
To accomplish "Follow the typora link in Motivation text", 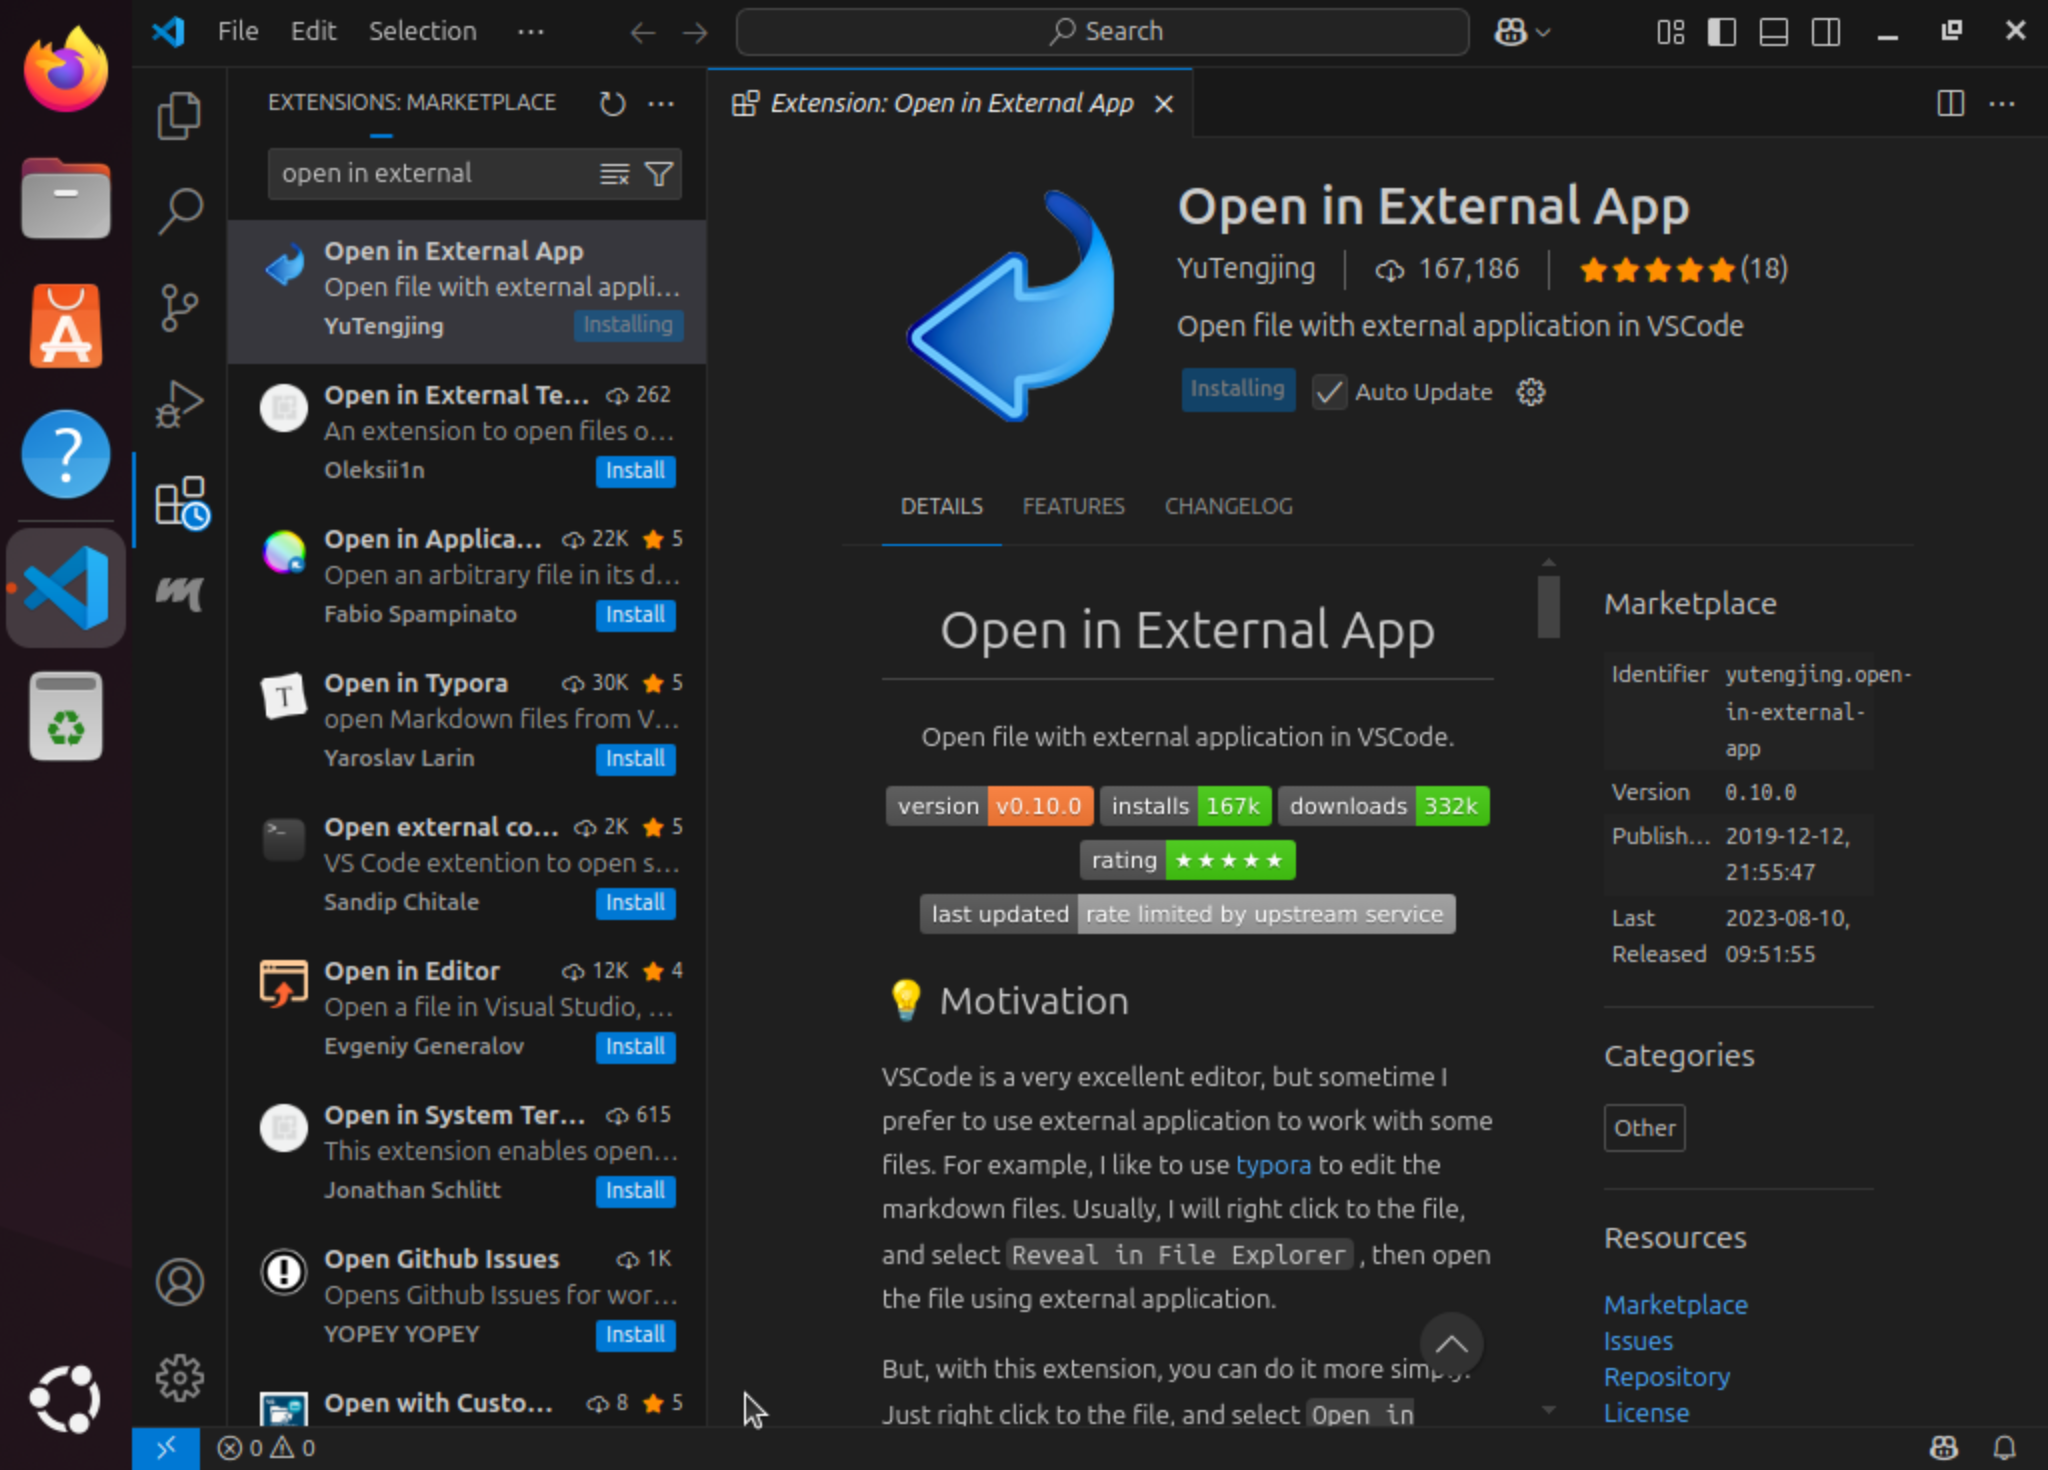I will click(x=1273, y=1165).
